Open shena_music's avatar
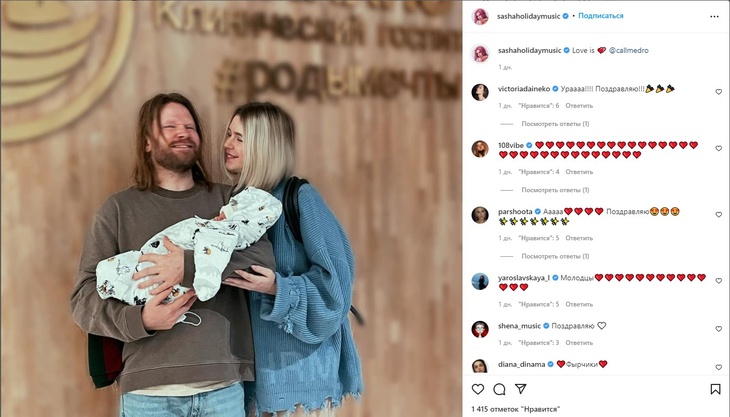The width and height of the screenshot is (730, 417). point(480,329)
